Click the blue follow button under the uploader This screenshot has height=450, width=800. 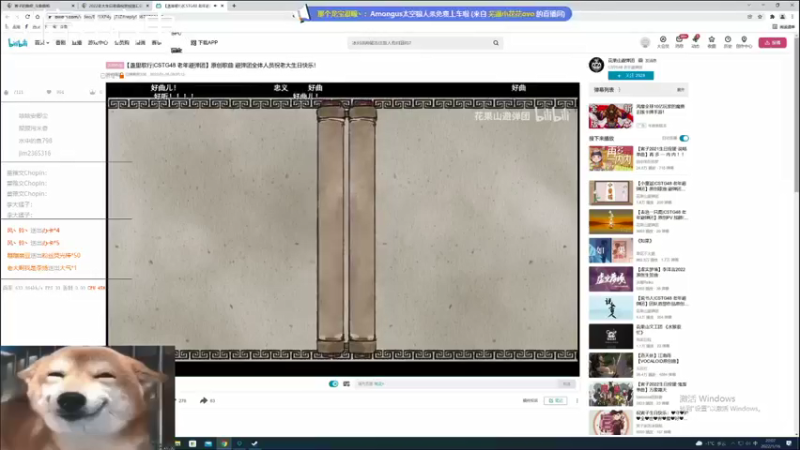click(631, 76)
